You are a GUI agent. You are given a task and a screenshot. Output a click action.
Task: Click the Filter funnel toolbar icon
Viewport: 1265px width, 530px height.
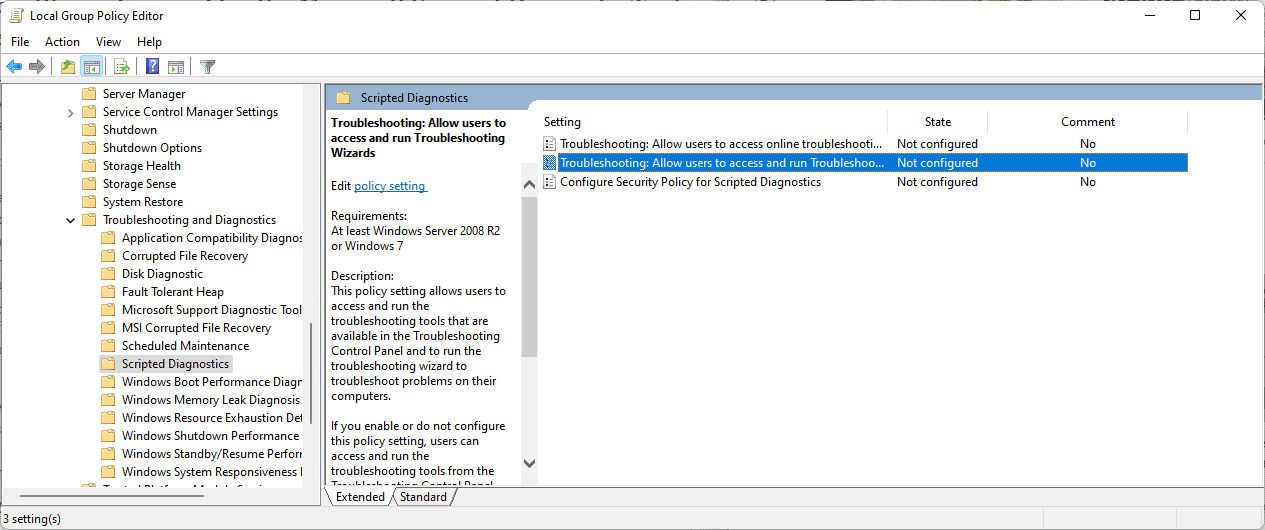point(207,67)
